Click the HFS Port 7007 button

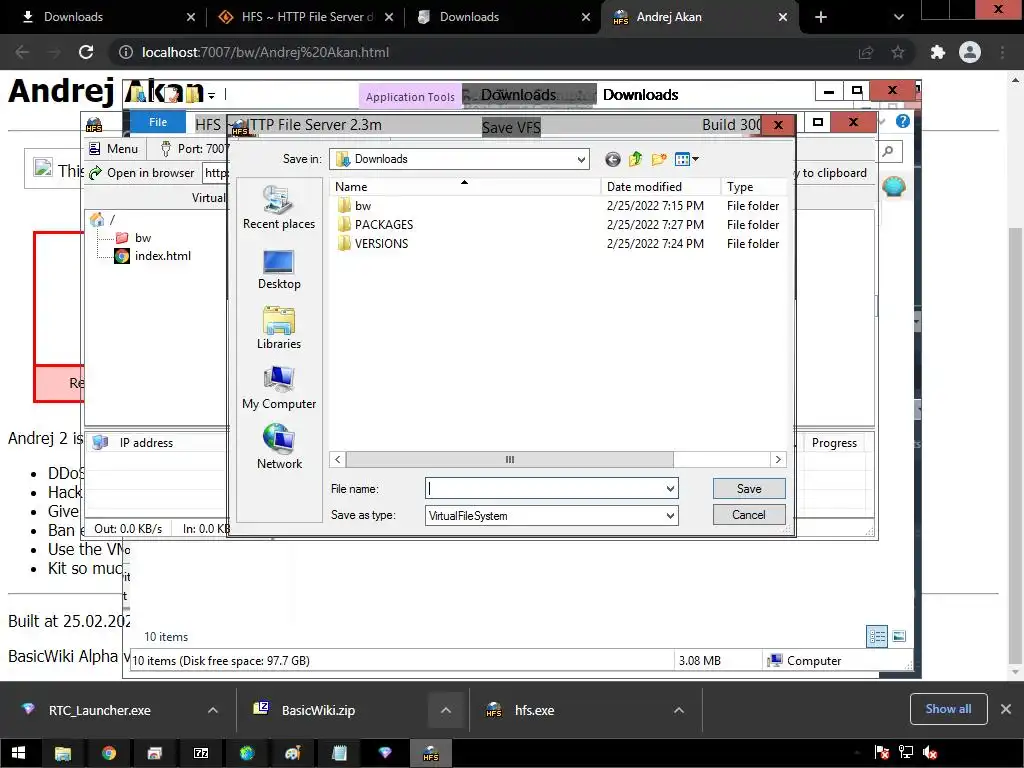tap(193, 149)
